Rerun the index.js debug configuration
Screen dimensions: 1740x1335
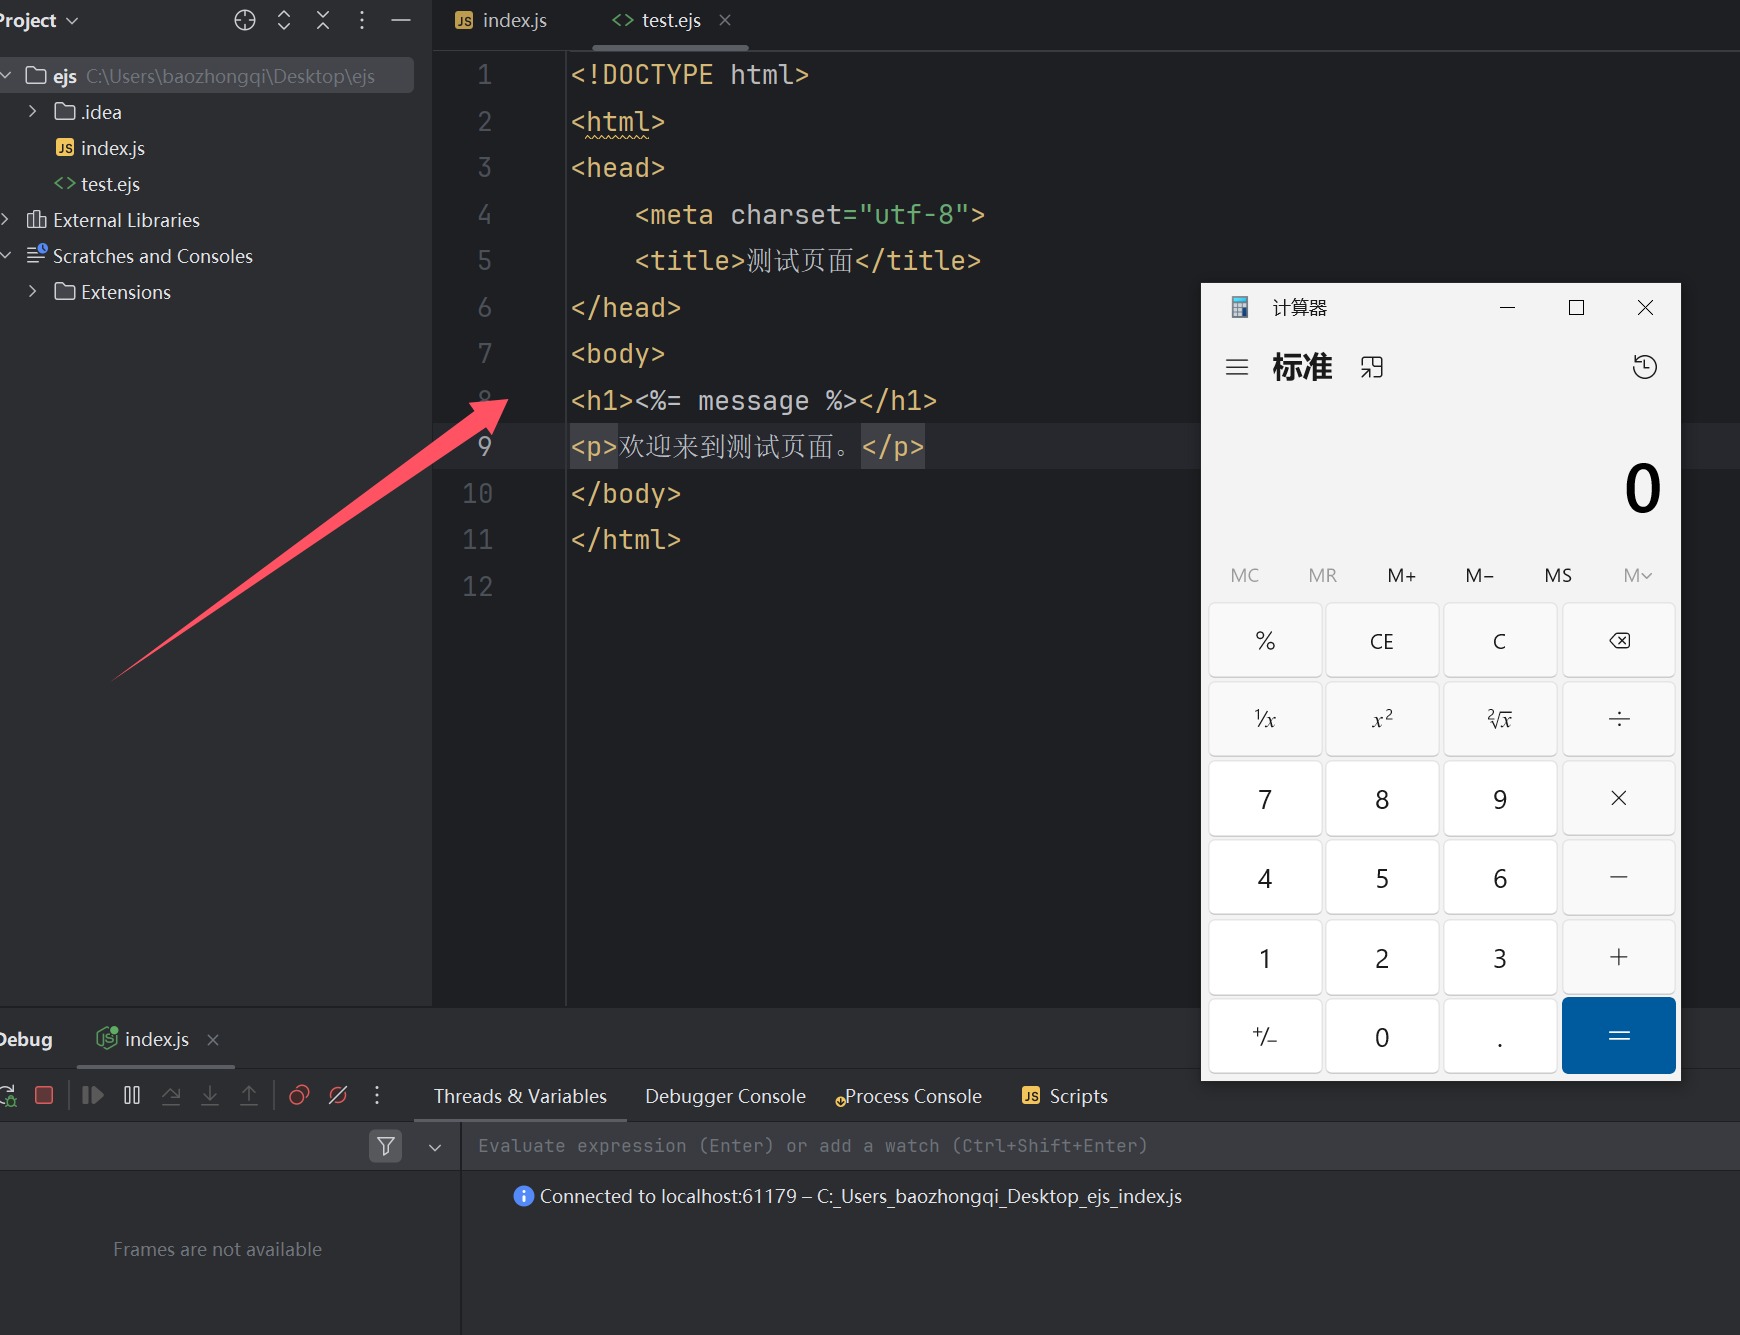8,1095
